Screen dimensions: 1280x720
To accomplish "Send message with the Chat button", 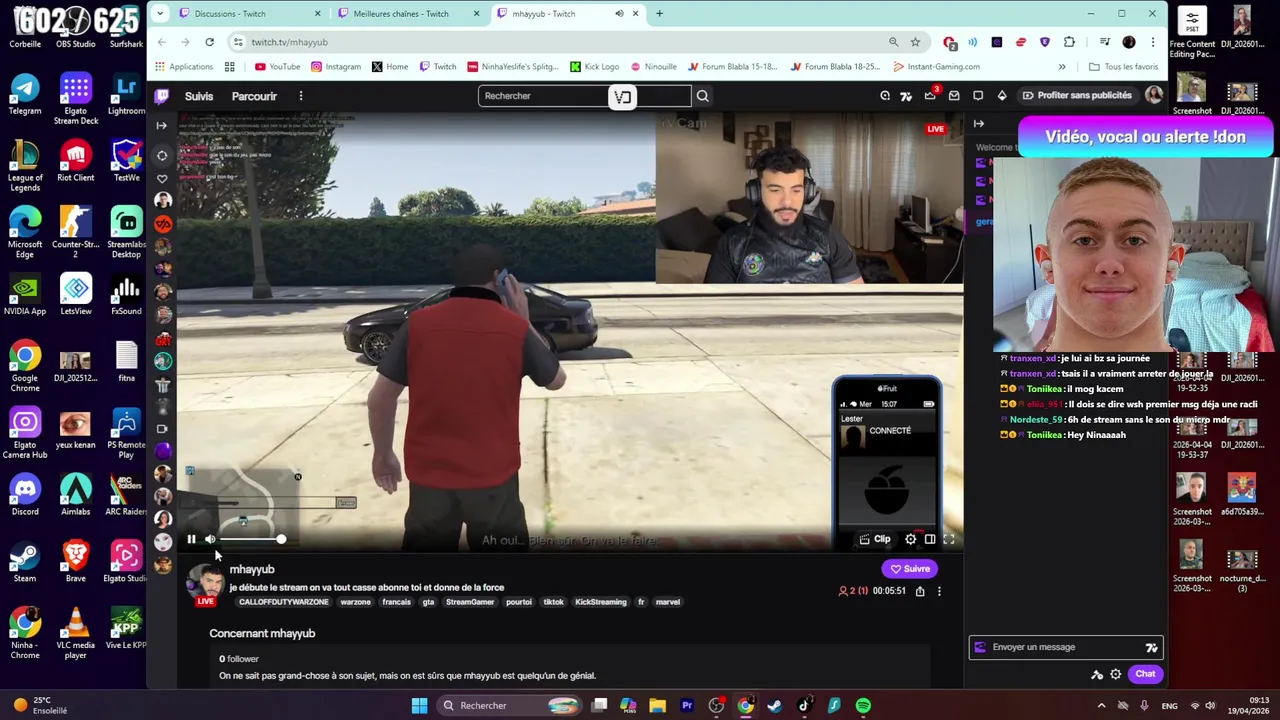I will click(x=1145, y=674).
